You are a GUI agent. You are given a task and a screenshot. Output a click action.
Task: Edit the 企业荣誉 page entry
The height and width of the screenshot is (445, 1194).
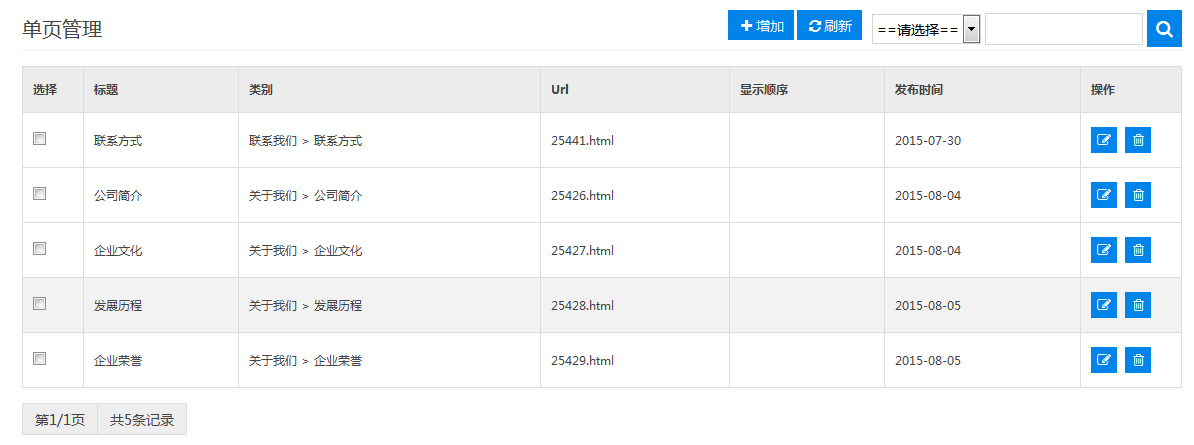click(1104, 360)
